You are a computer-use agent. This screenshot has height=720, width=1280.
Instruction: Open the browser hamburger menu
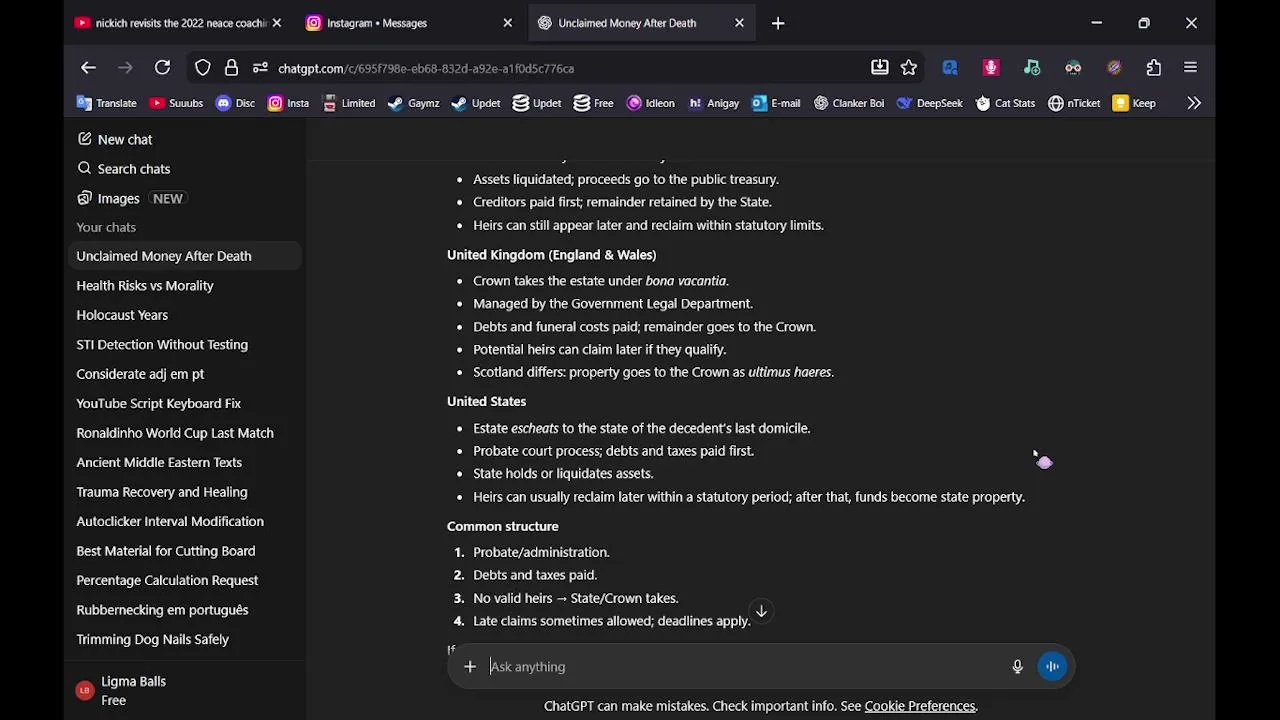pos(1190,68)
